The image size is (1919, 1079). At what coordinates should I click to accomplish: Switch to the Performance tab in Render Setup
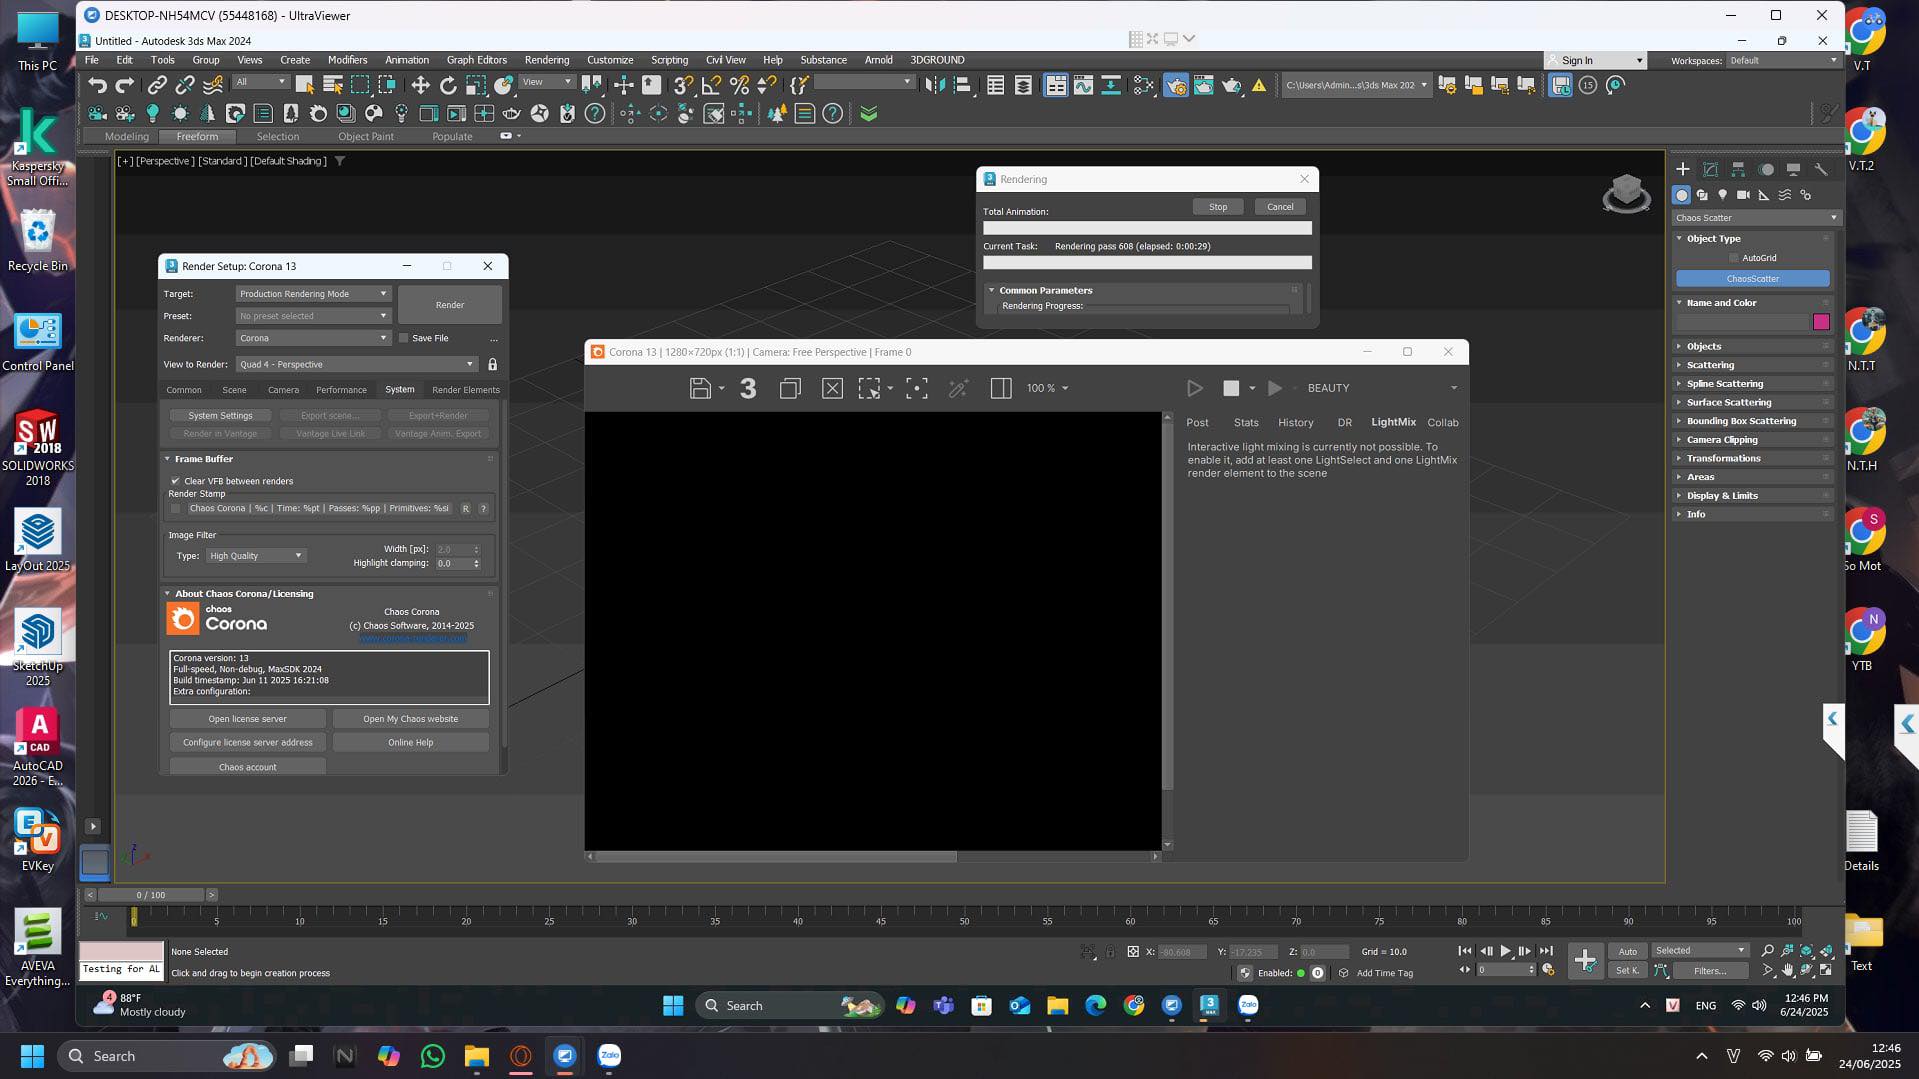click(x=341, y=390)
